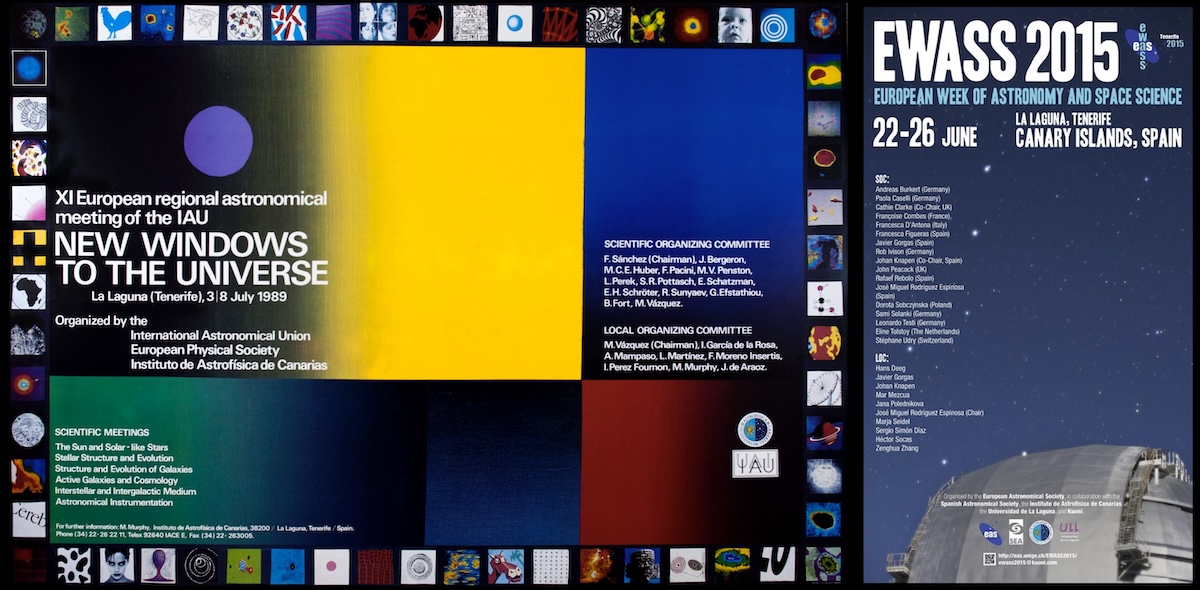This screenshot has width=1200, height=590.
Task: Click 'CANARY ISLANDS, SPAIN' text
Action: [1098, 139]
